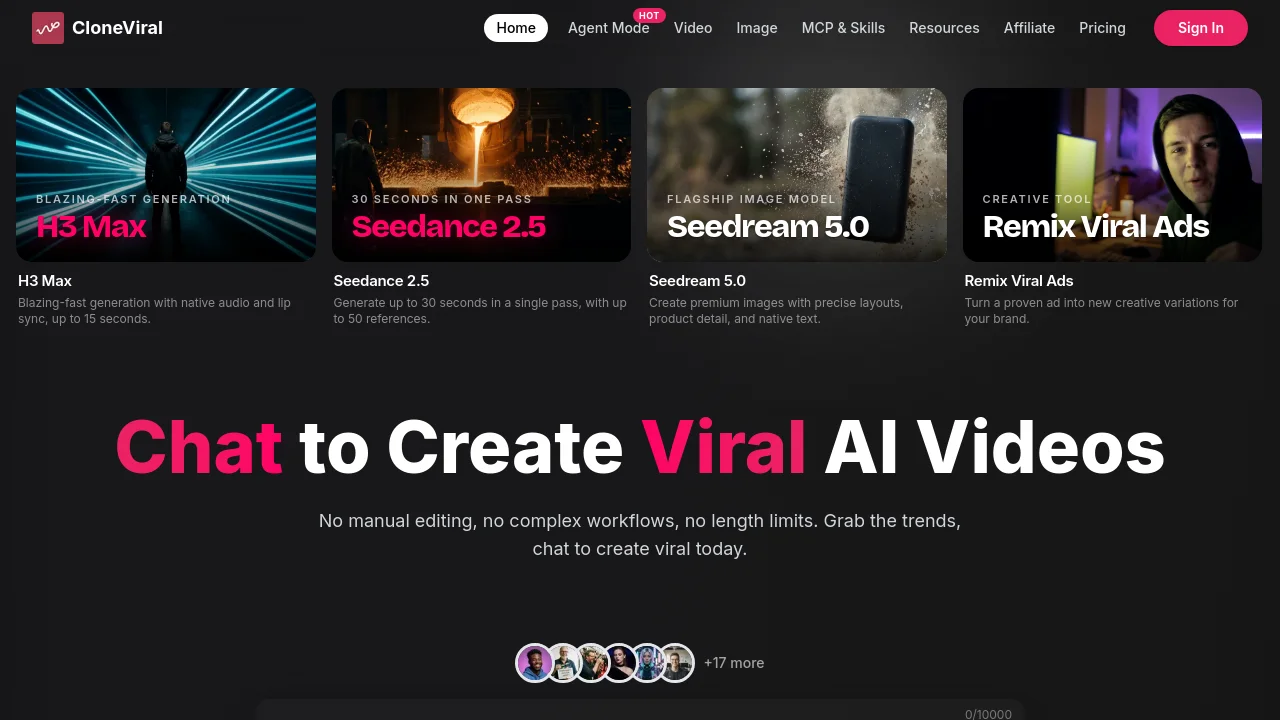1280x720 pixels.
Task: Focus the chat prompt input box
Action: pyautogui.click(x=640, y=710)
